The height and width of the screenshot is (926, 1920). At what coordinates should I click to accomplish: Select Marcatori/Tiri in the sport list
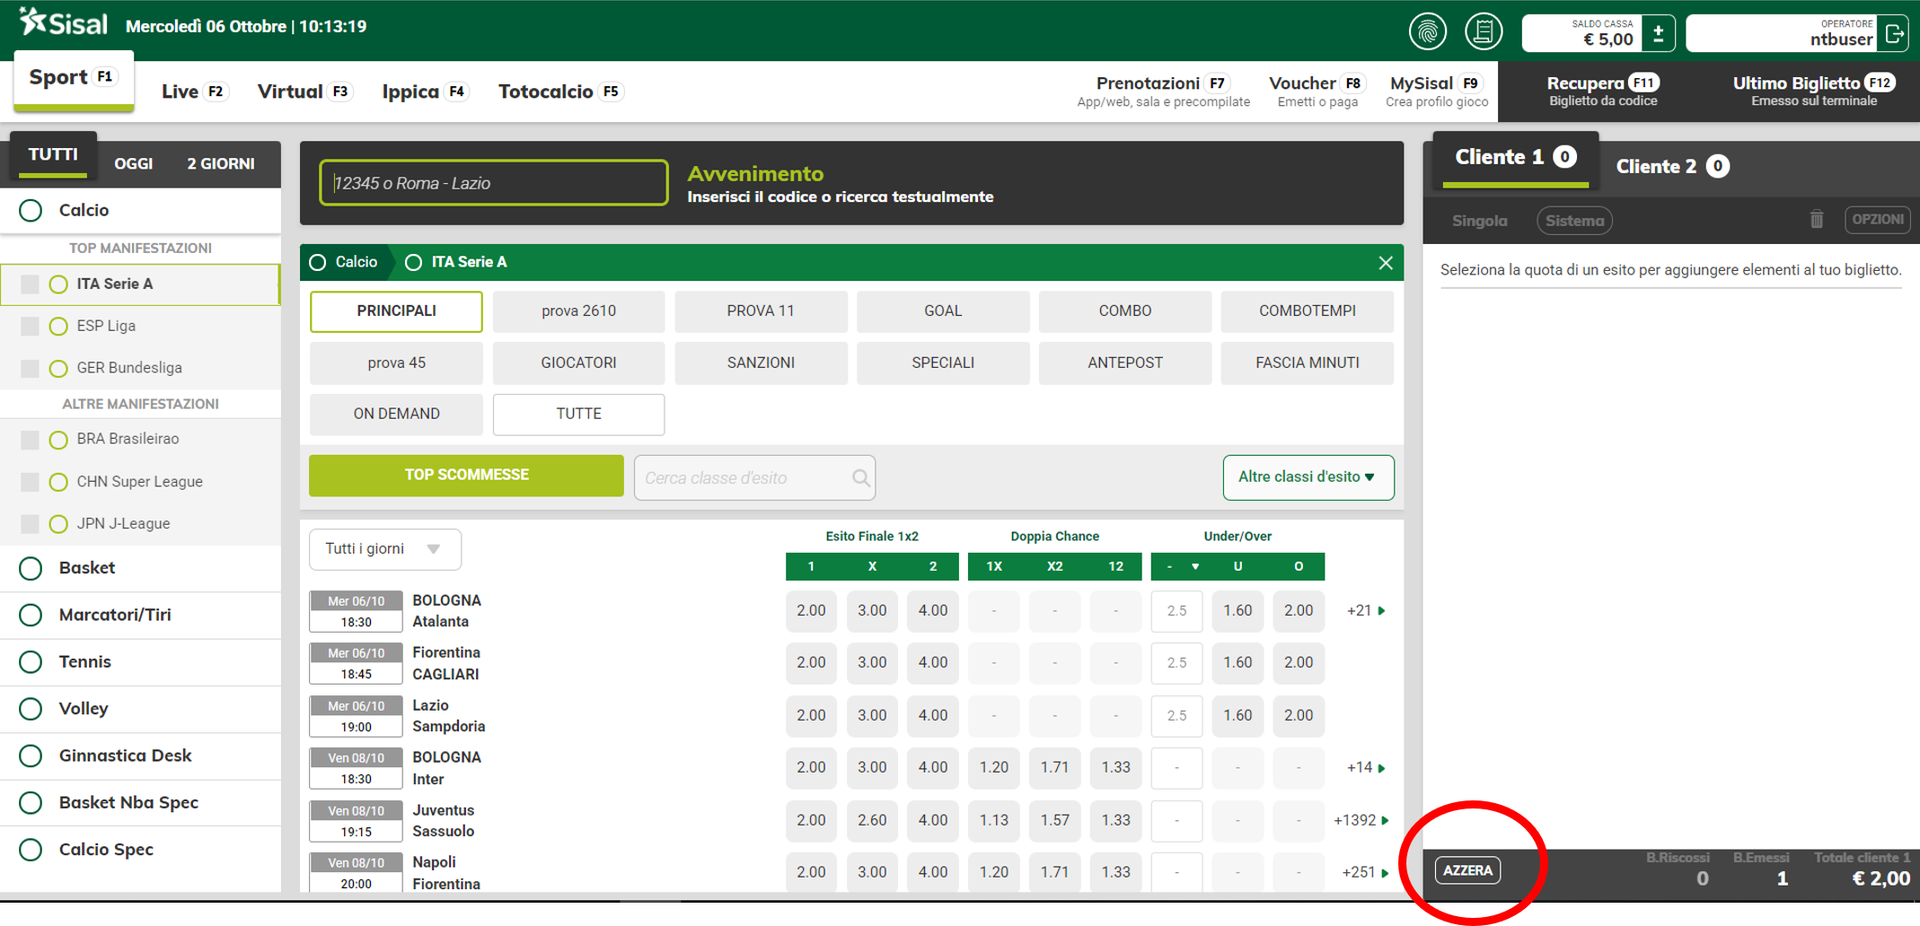[140, 615]
